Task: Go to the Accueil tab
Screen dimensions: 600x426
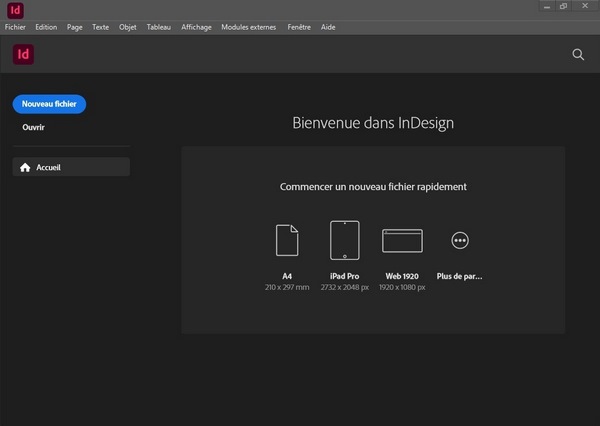Action: pos(71,167)
